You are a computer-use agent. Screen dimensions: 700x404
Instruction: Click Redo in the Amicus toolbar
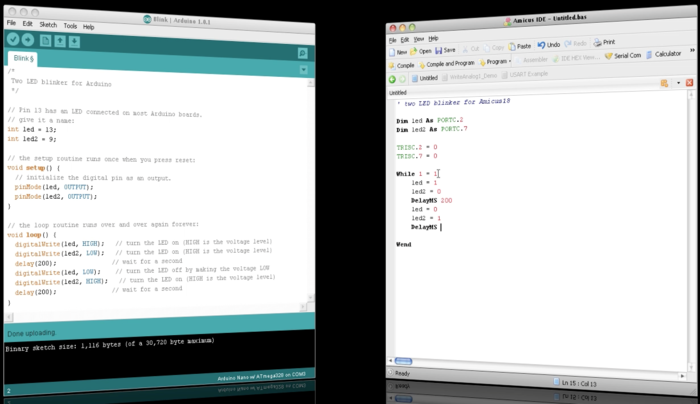(575, 43)
